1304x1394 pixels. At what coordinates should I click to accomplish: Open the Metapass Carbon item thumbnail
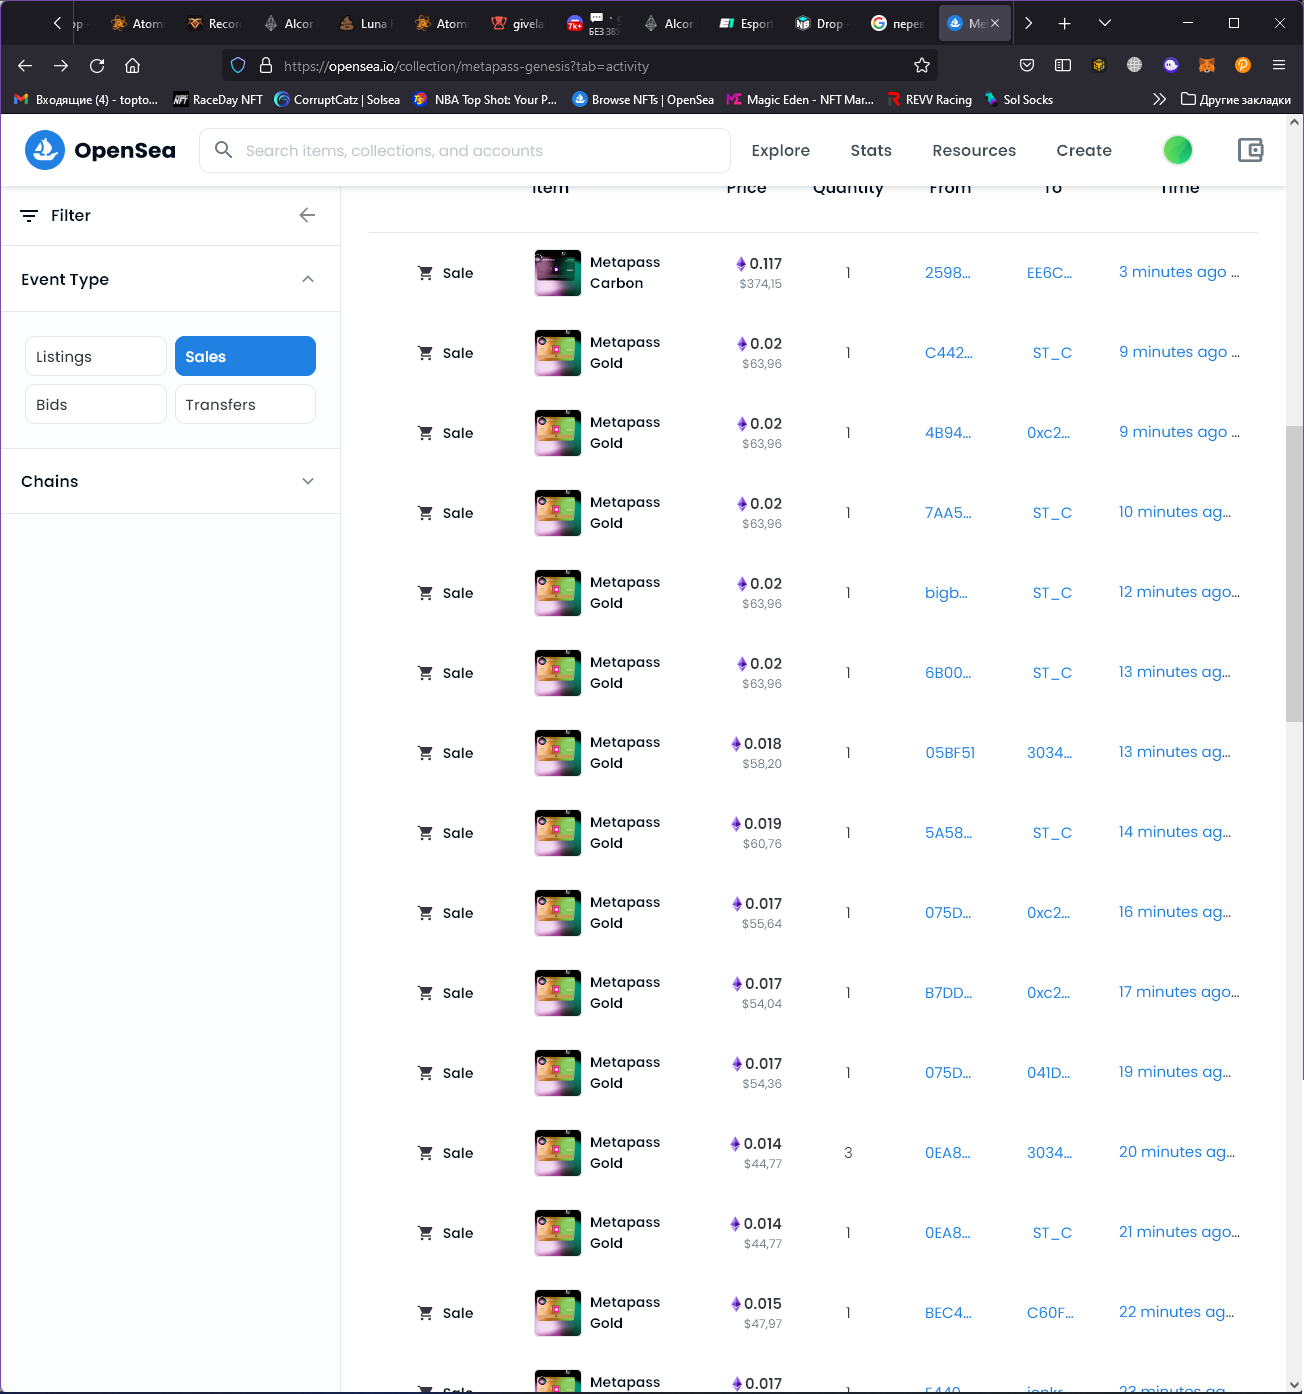pyautogui.click(x=558, y=273)
